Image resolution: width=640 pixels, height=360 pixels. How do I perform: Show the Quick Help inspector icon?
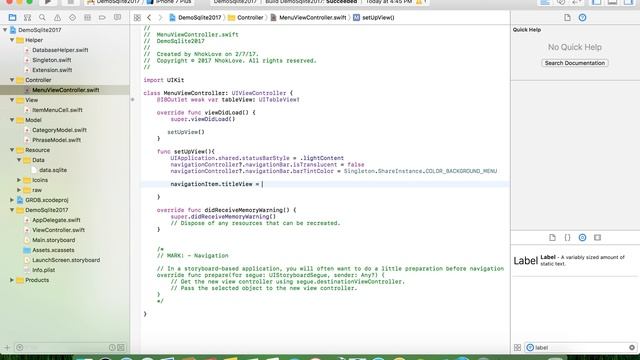tap(582, 18)
